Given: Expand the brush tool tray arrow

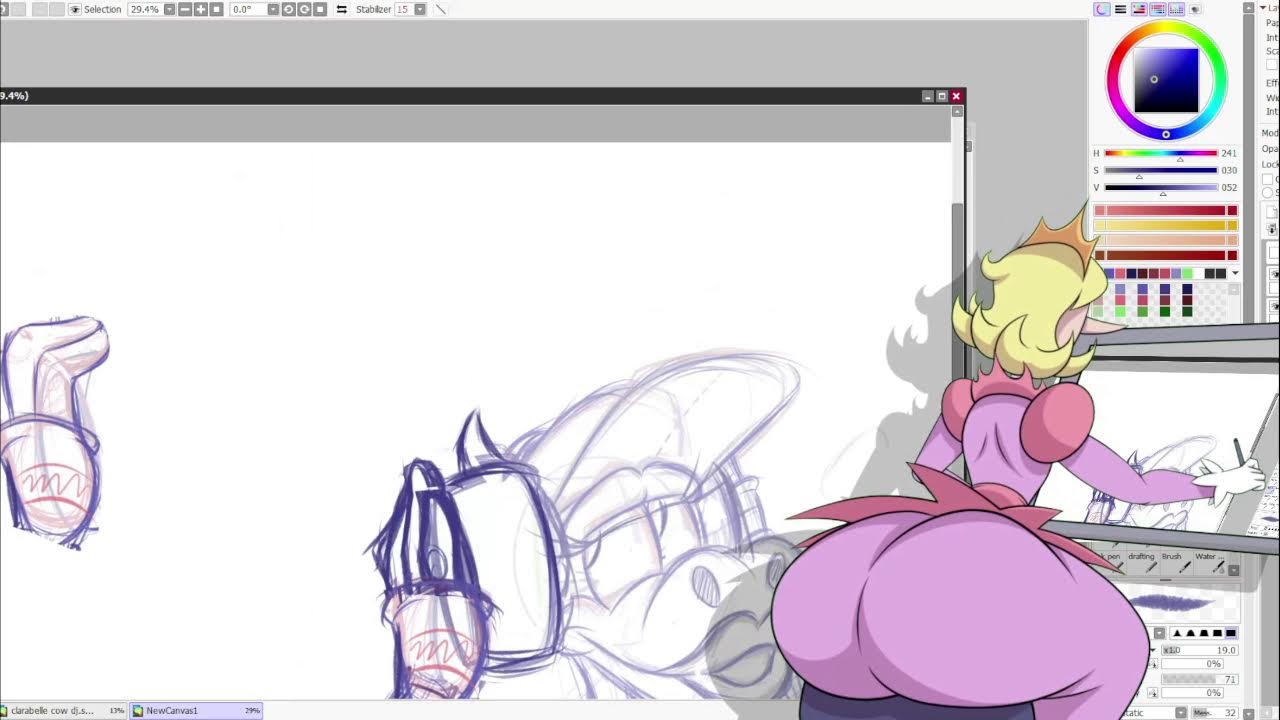Looking at the screenshot, I should (1233, 570).
